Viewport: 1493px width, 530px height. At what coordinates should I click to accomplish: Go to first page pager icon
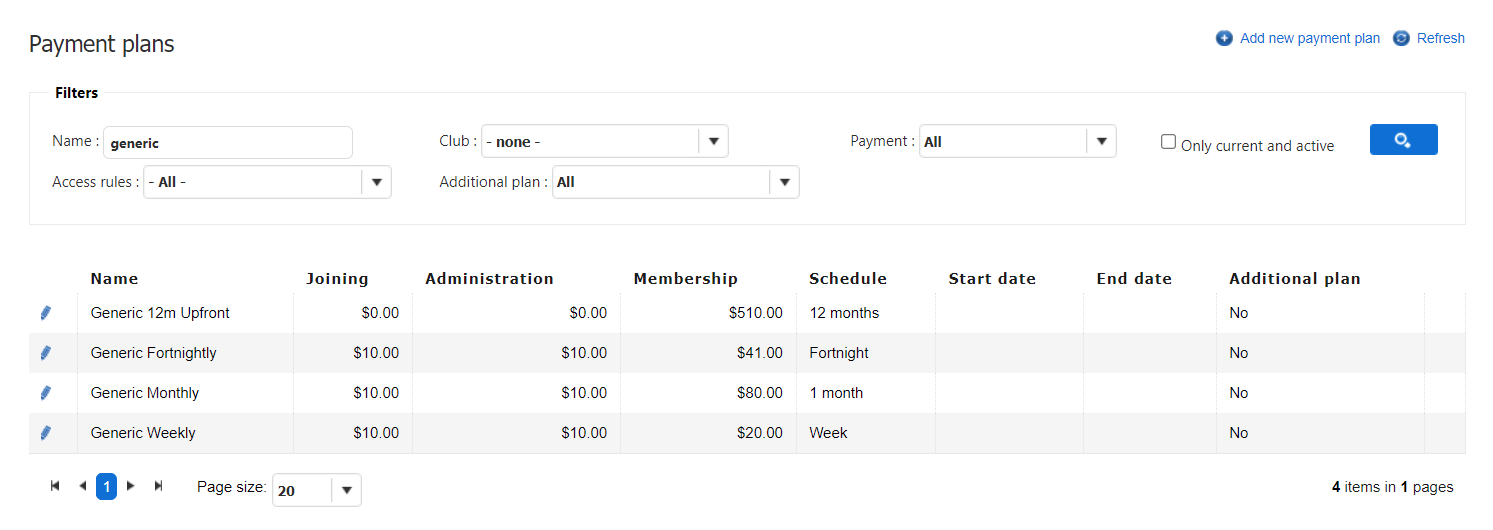click(56, 486)
